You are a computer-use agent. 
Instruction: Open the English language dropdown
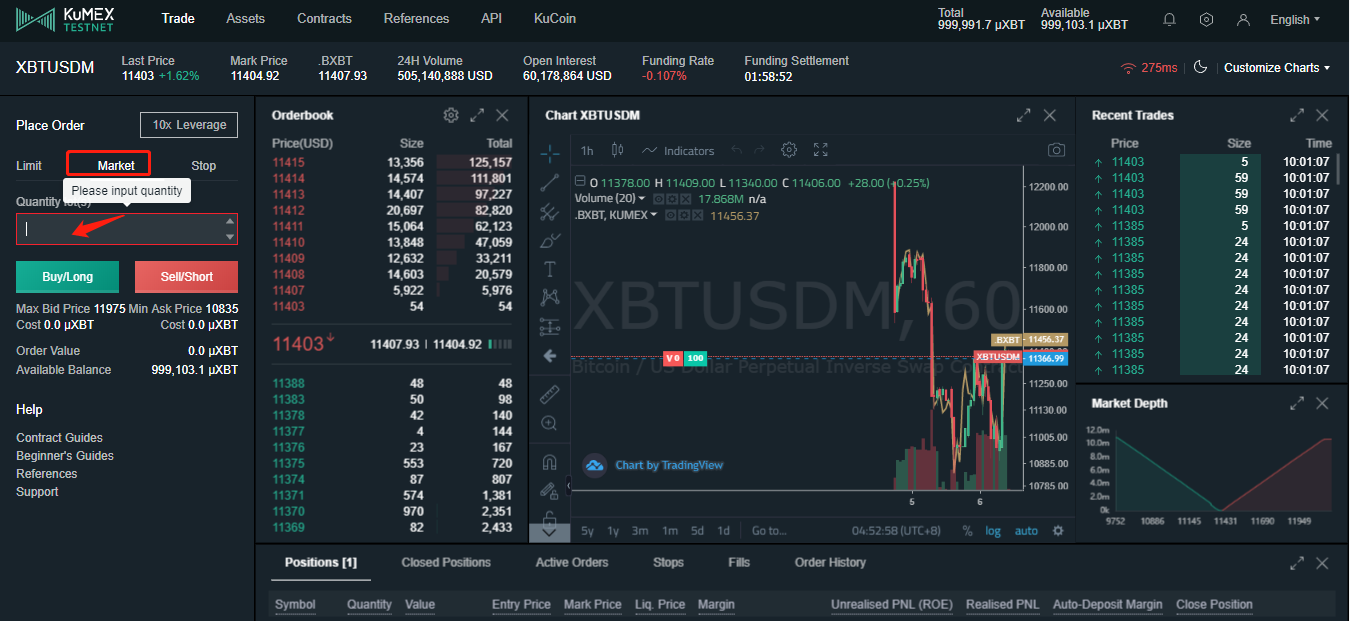click(1295, 19)
